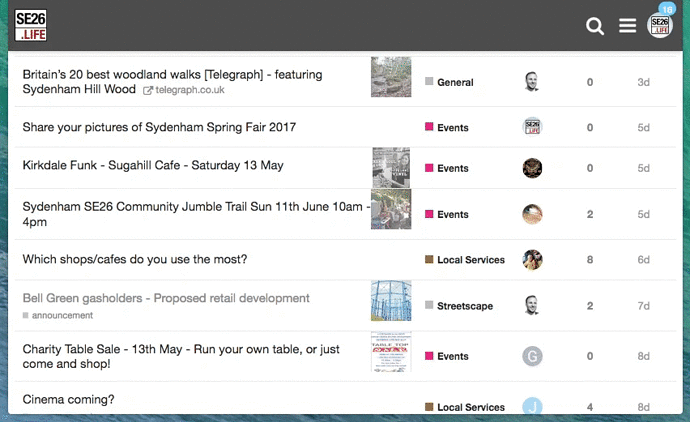
Task: Click the announcement tag
Action: 62,316
